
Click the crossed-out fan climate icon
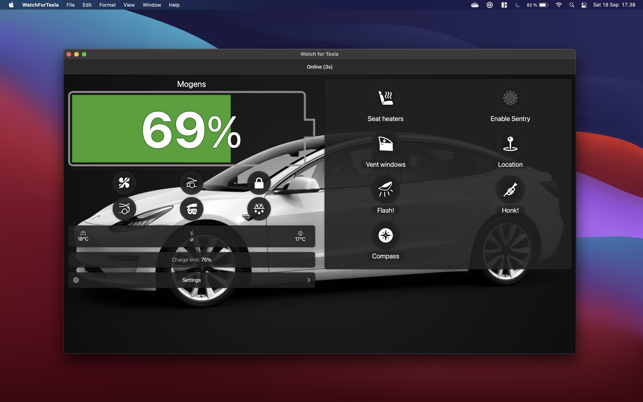(x=124, y=183)
